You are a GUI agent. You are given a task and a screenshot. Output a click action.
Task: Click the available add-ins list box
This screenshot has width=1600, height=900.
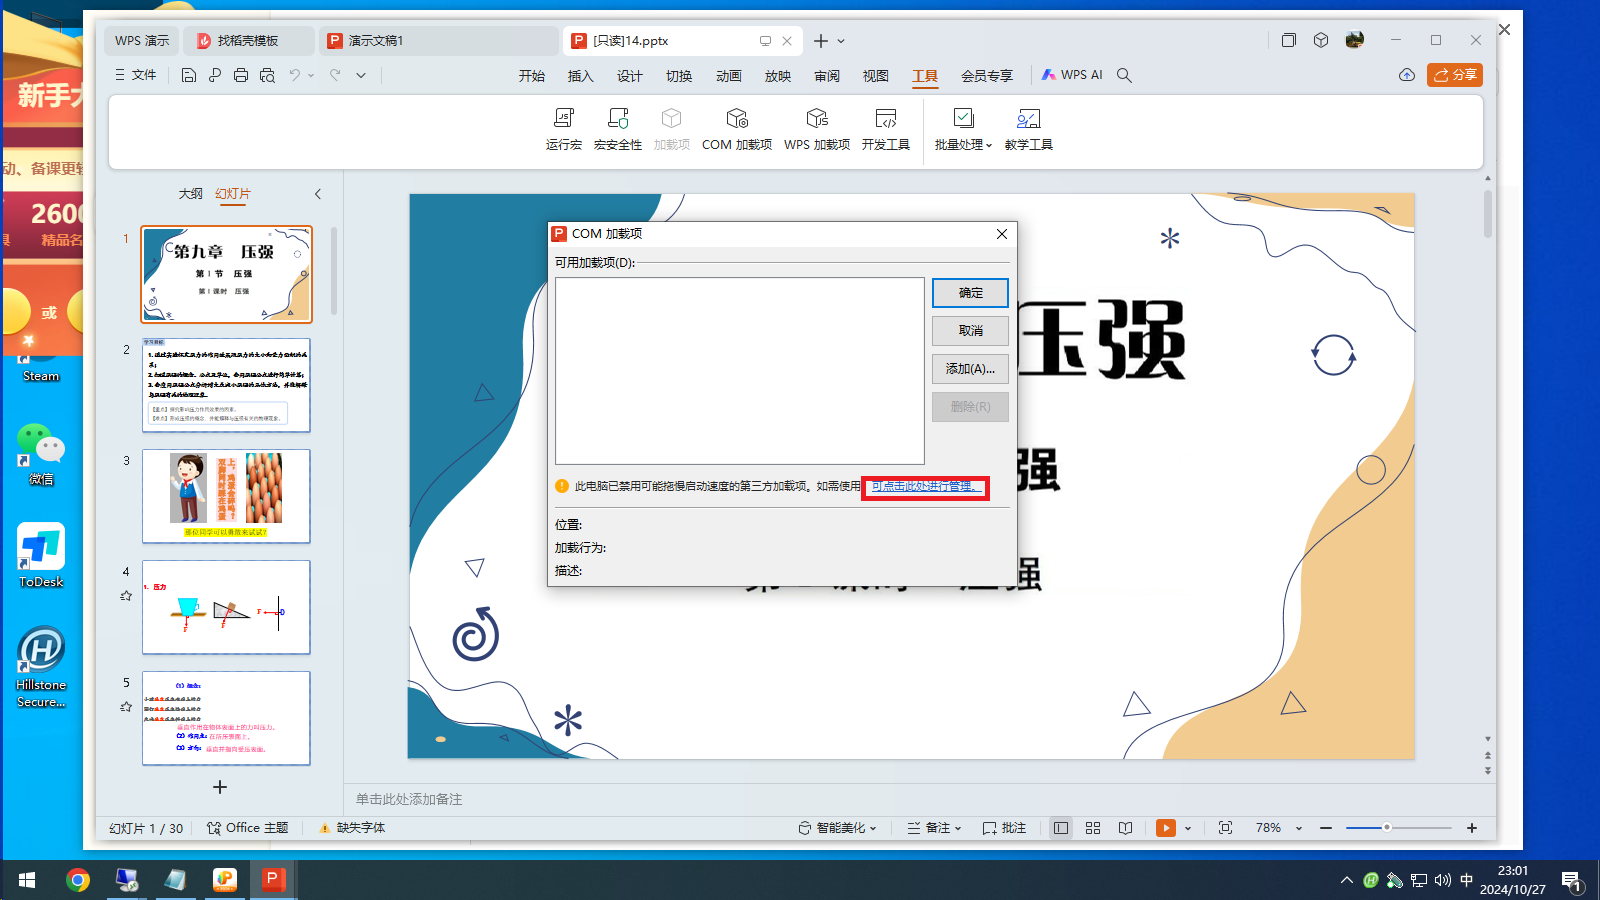coord(740,371)
